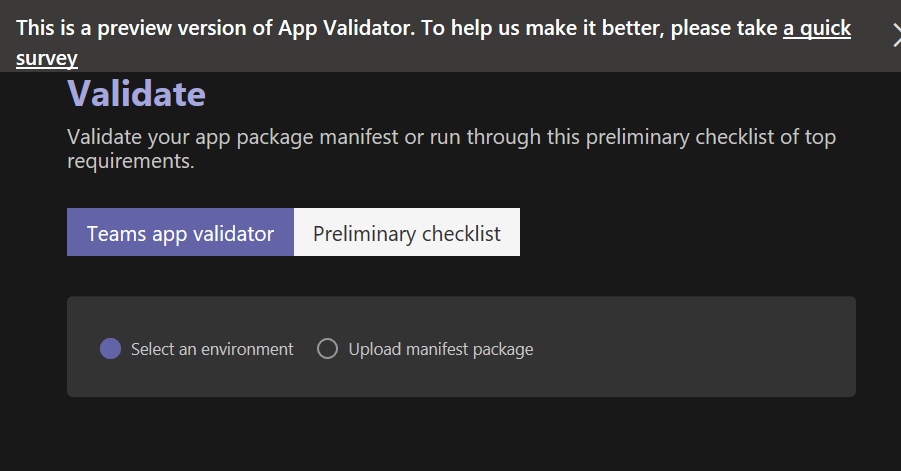
Task: Click the Validate page heading
Action: tap(136, 94)
